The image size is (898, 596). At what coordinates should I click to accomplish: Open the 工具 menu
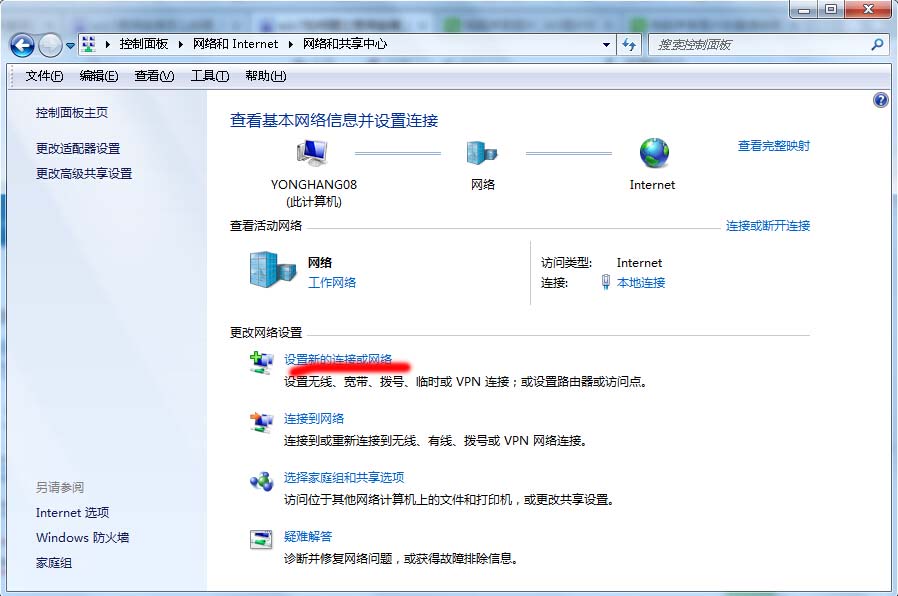[x=212, y=75]
